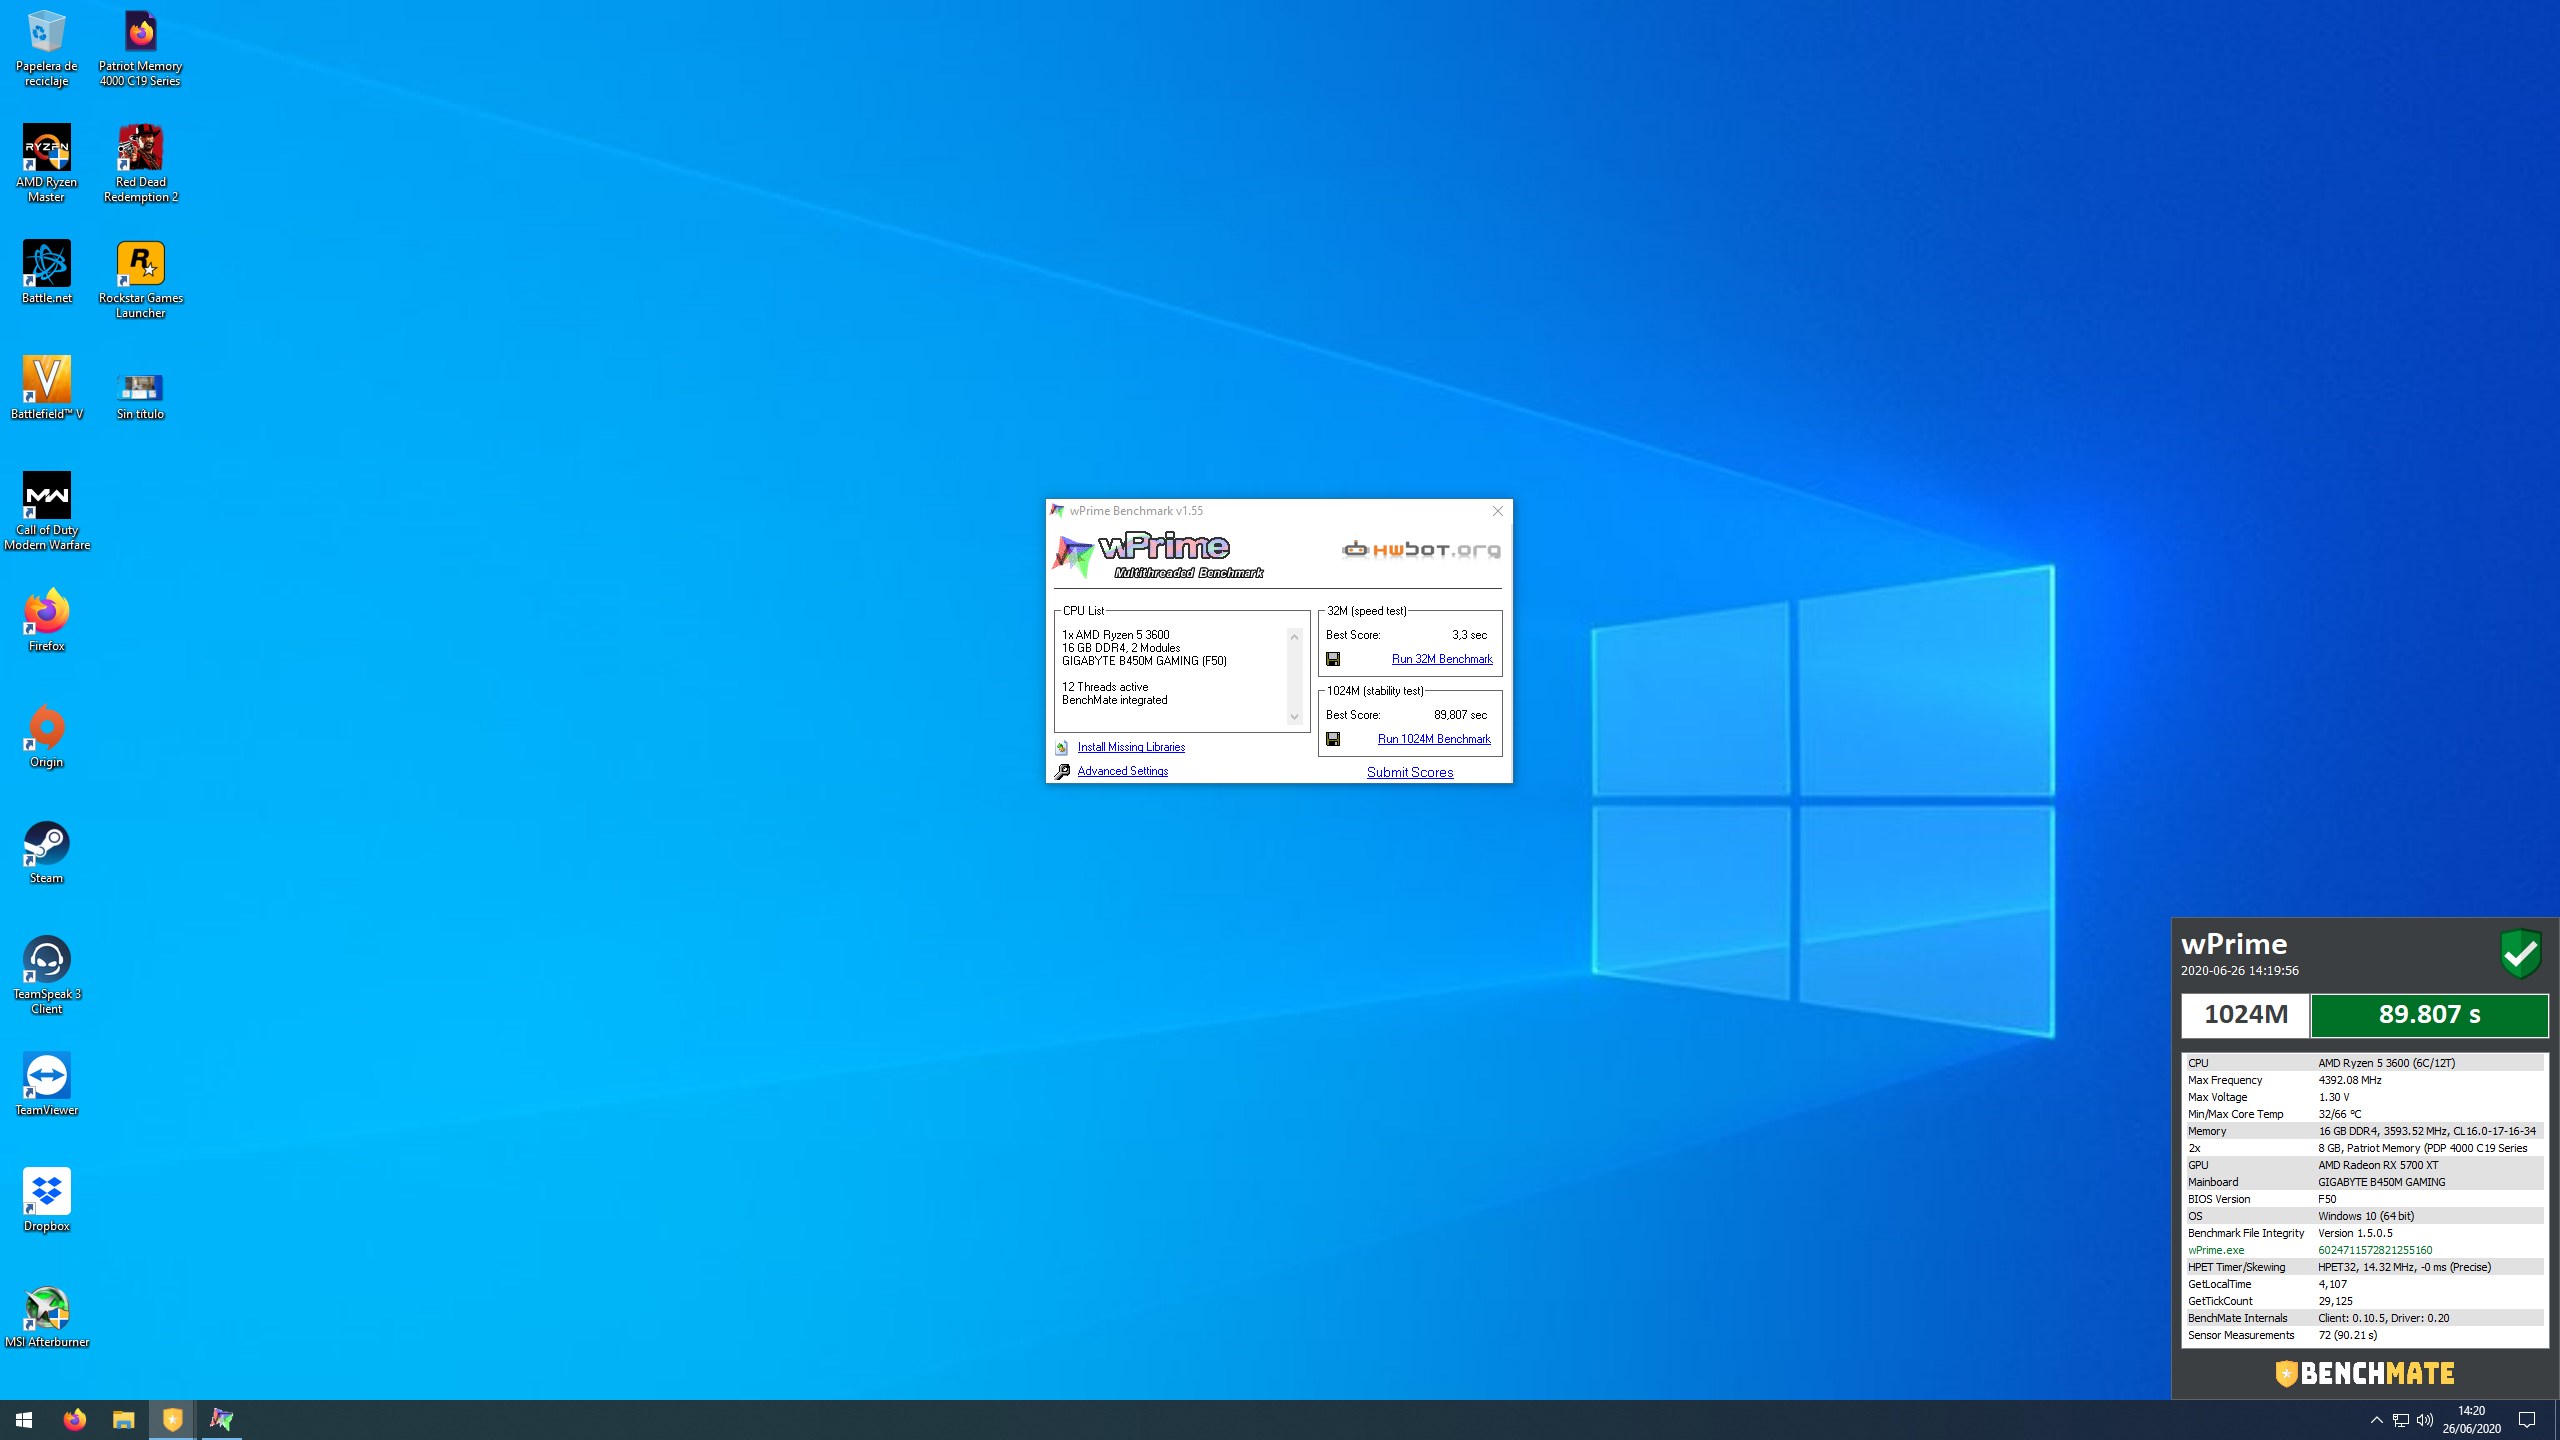This screenshot has height=1440, width=2560.
Task: Select the Mainboard GIGABYTE B450M GAMING row
Action: coord(2364,1182)
